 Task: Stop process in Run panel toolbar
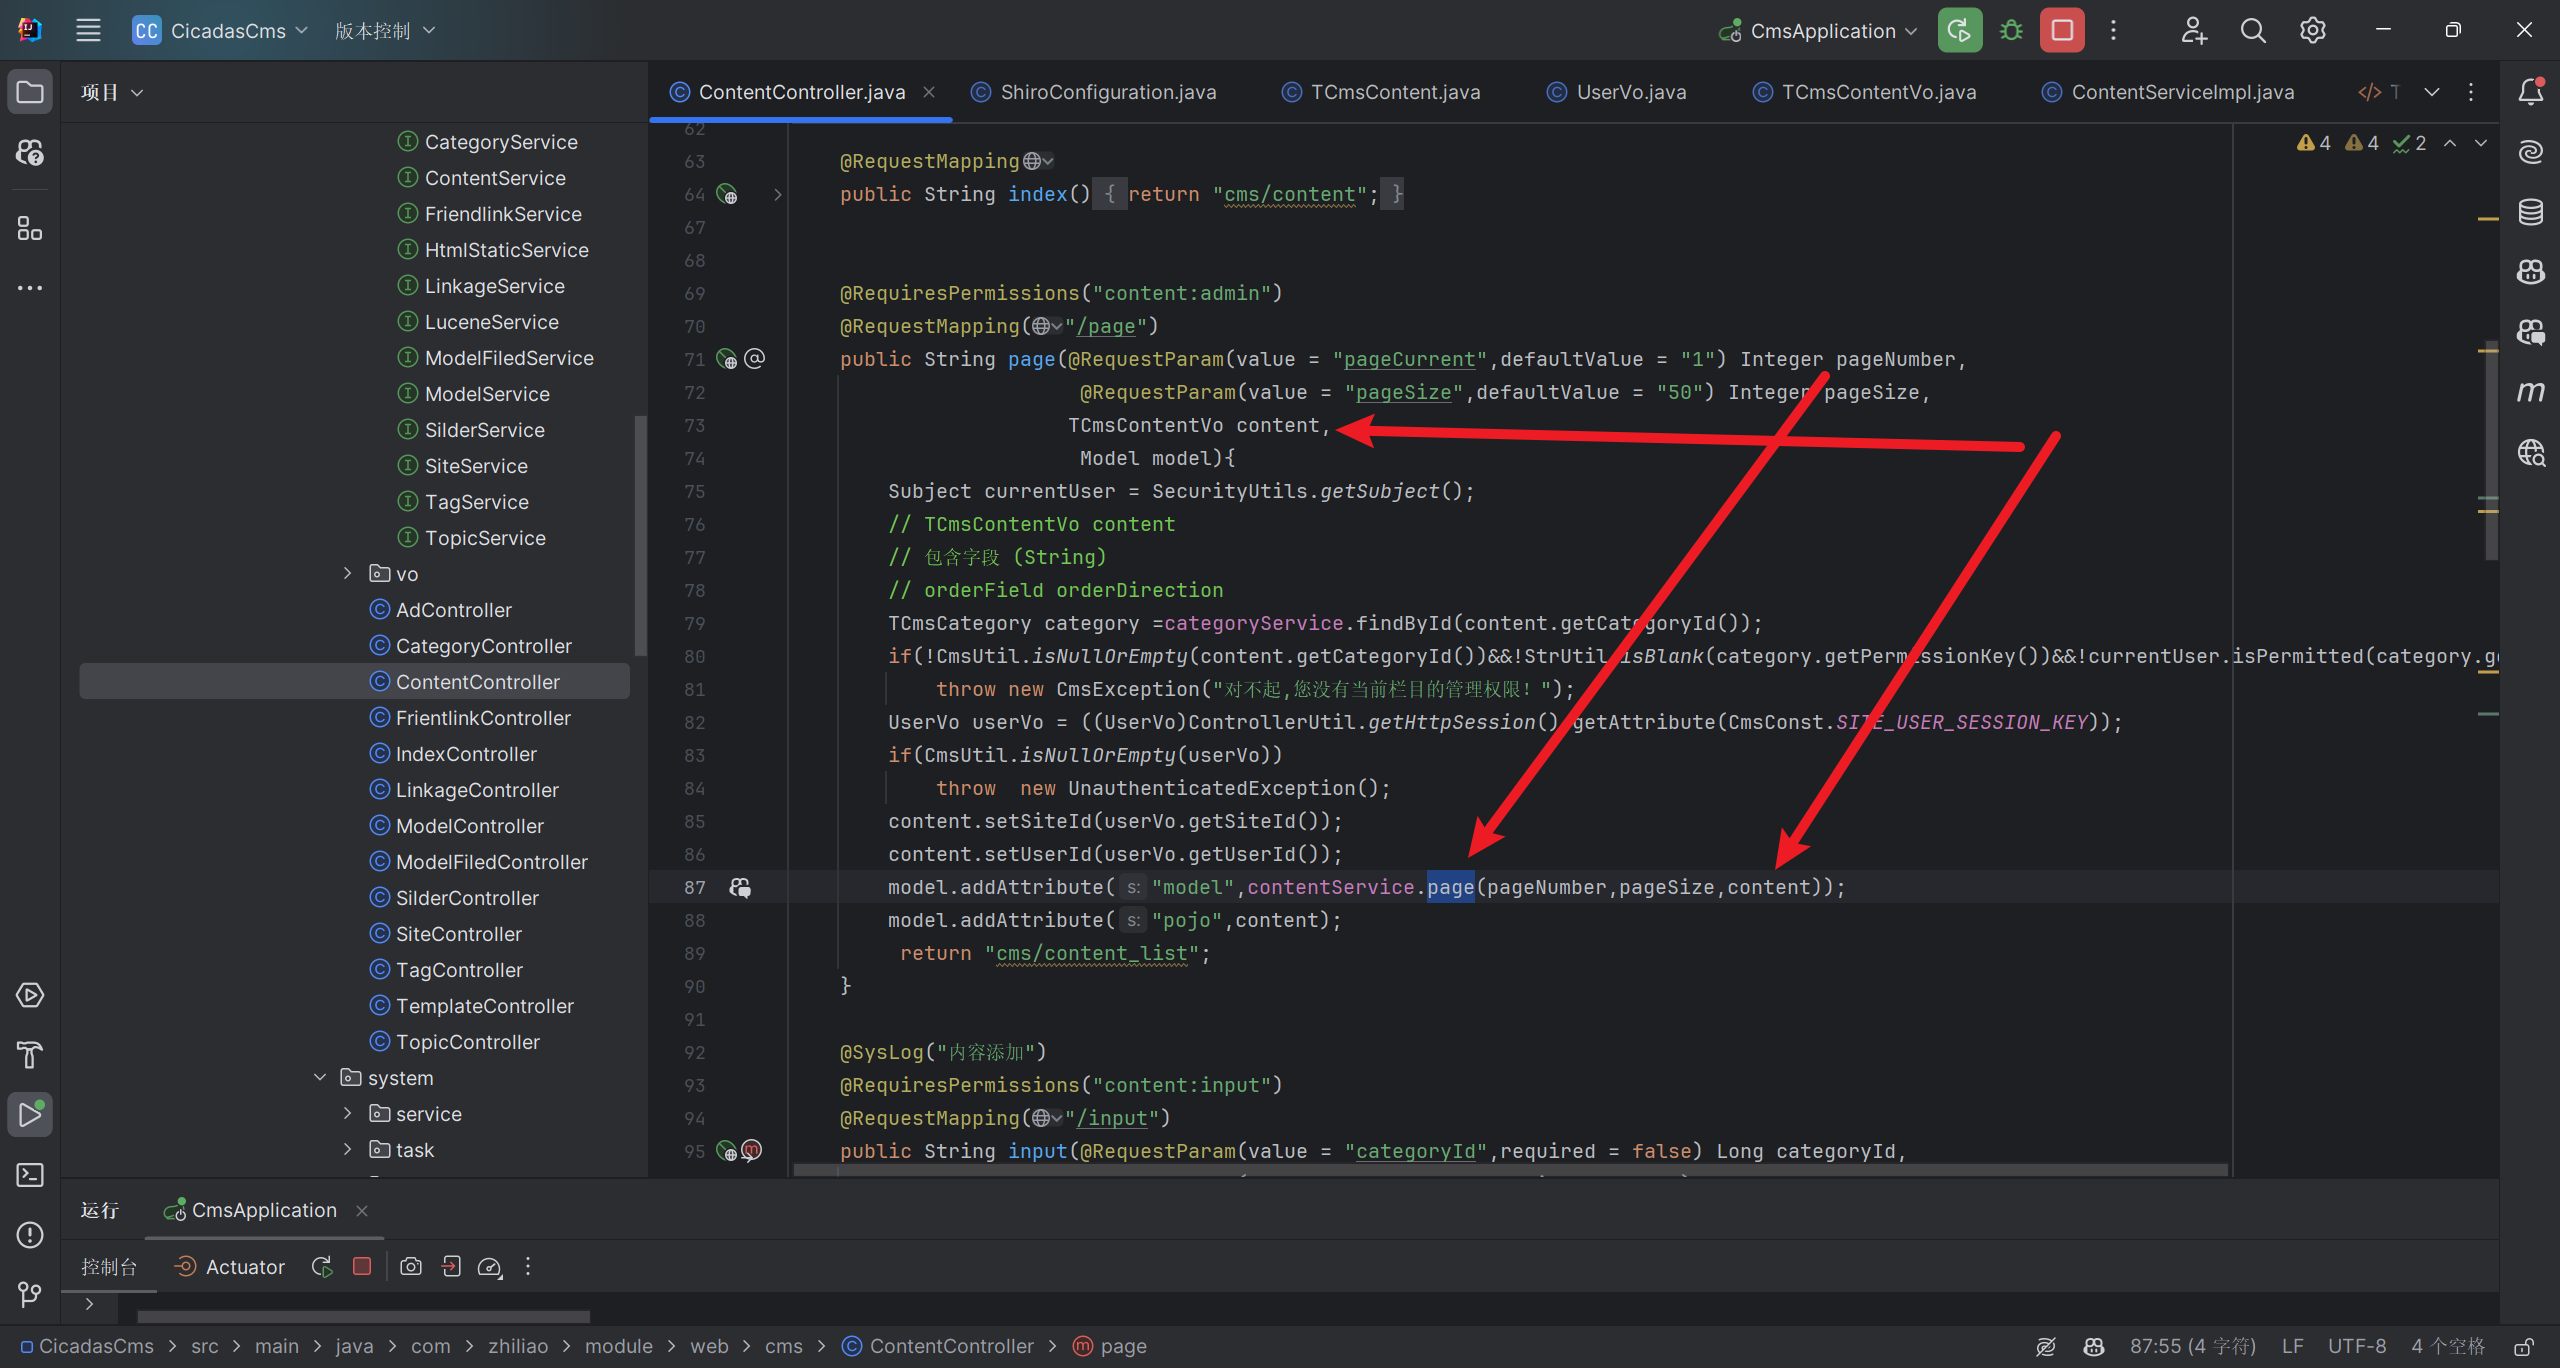(x=362, y=1267)
